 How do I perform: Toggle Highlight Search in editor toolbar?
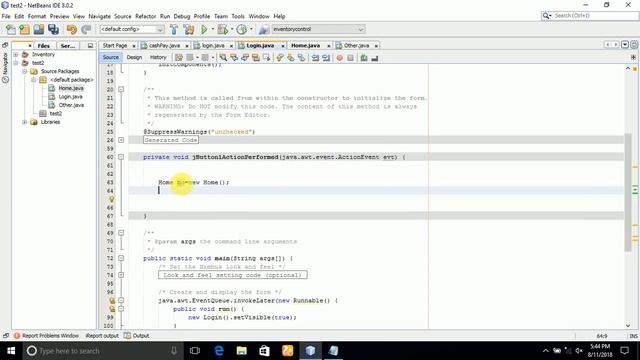(x=256, y=58)
